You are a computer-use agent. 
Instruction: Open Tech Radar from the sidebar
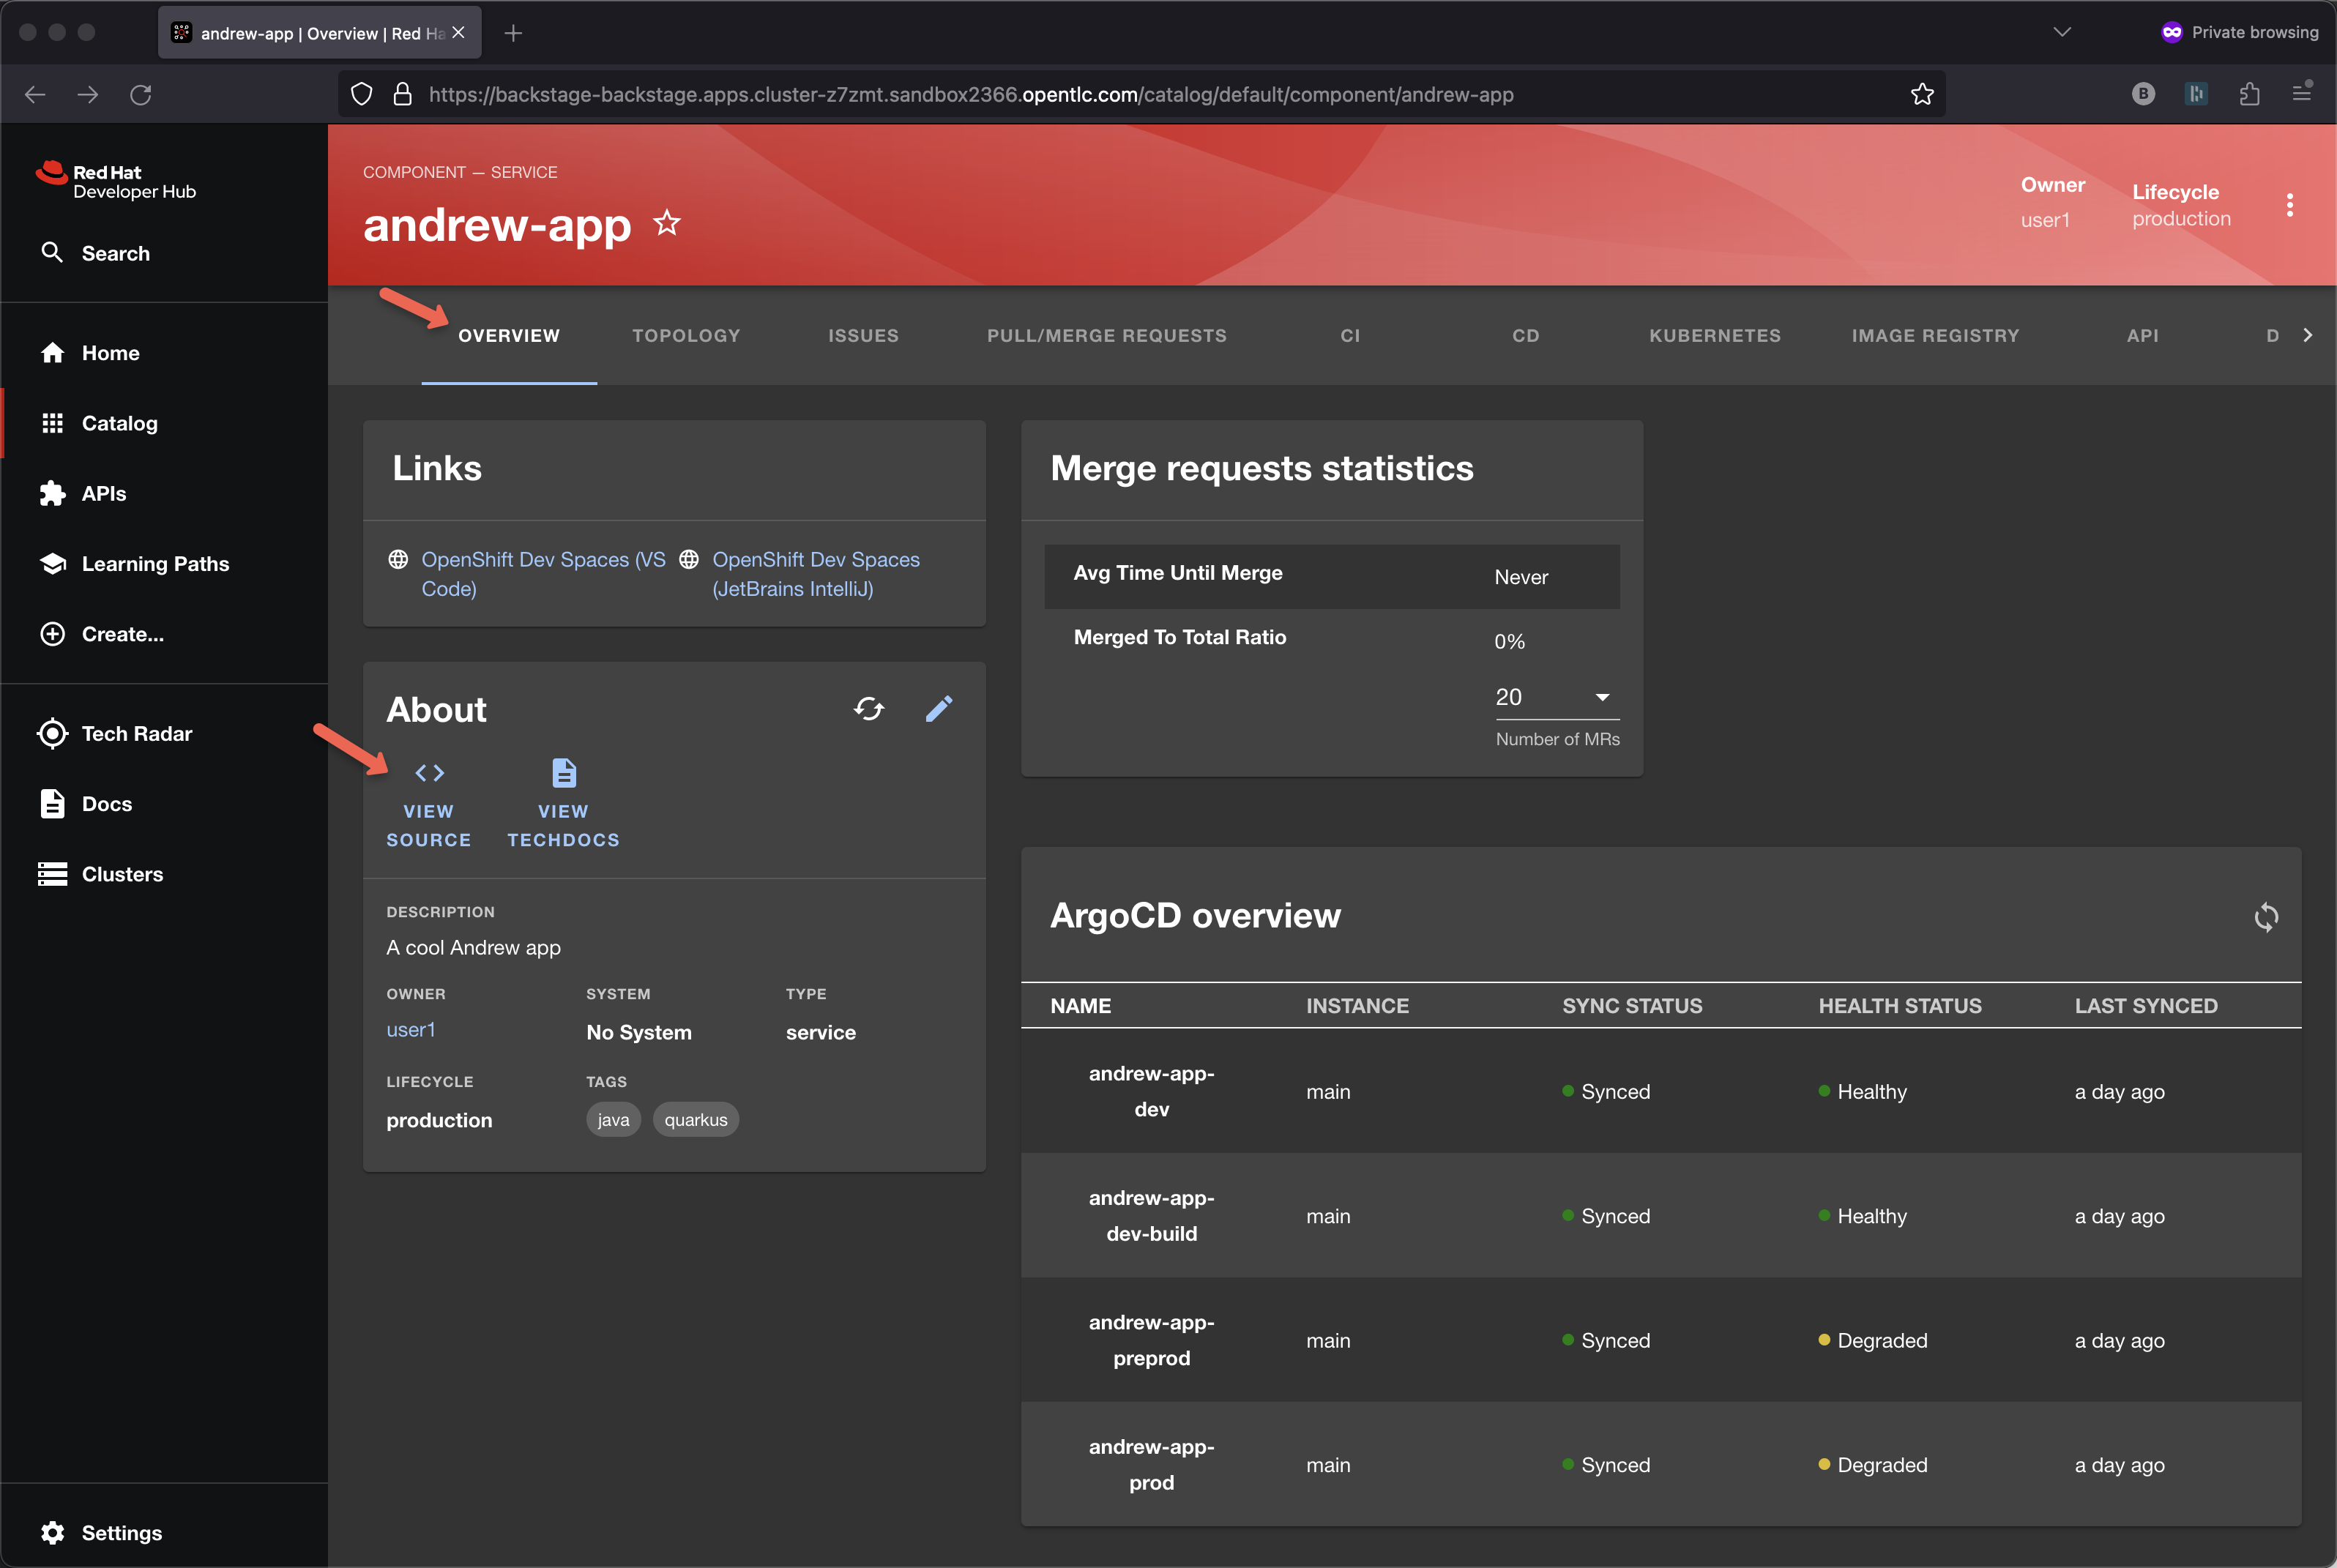coord(136,733)
